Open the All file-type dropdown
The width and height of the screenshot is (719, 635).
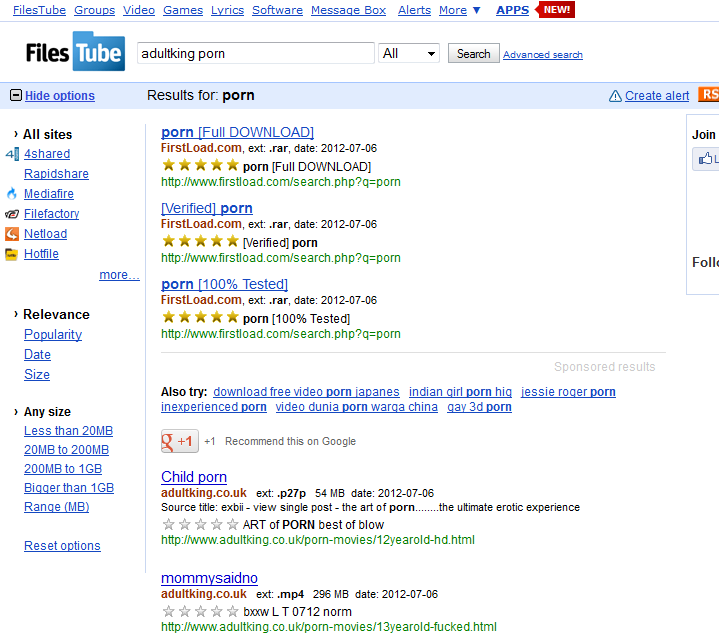pos(409,53)
